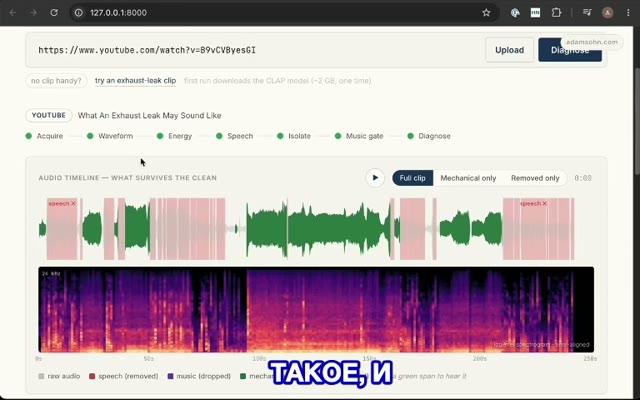
Task: Bookmark the page with the star icon
Action: (x=486, y=13)
